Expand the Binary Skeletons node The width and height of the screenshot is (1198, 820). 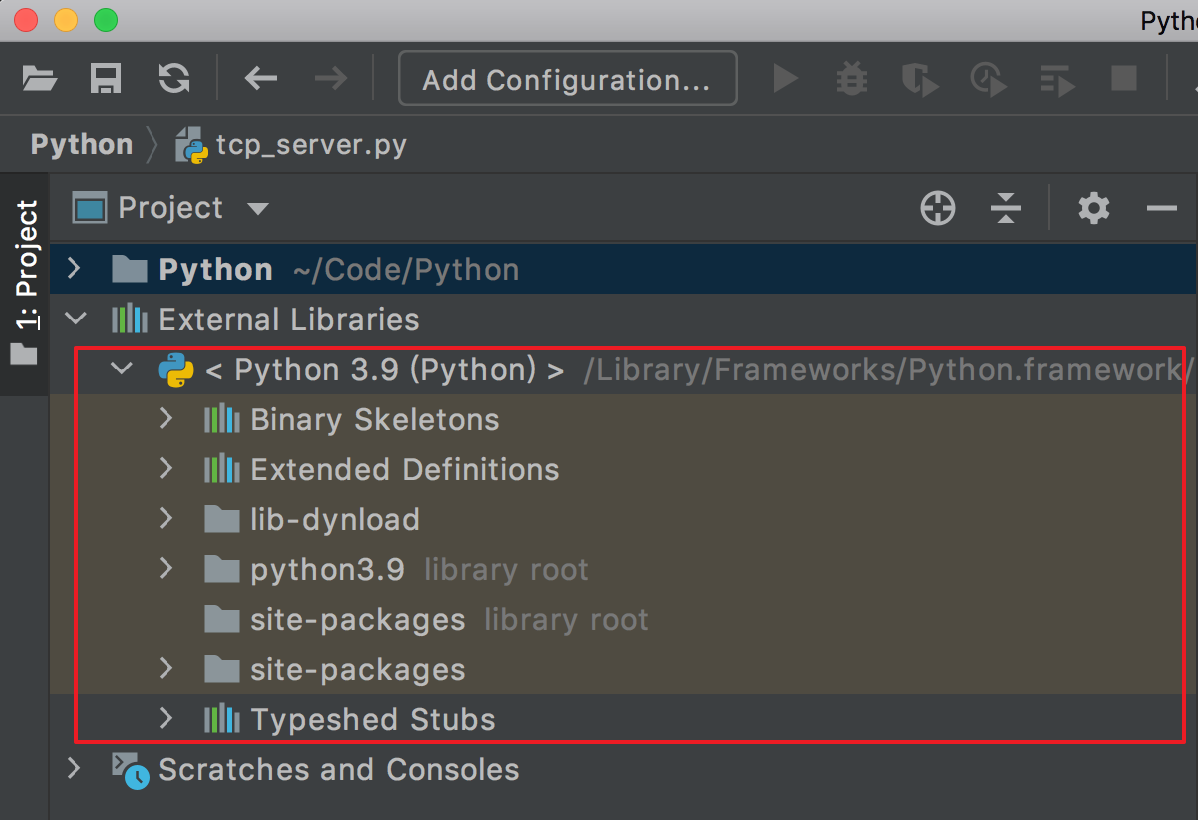(x=166, y=419)
